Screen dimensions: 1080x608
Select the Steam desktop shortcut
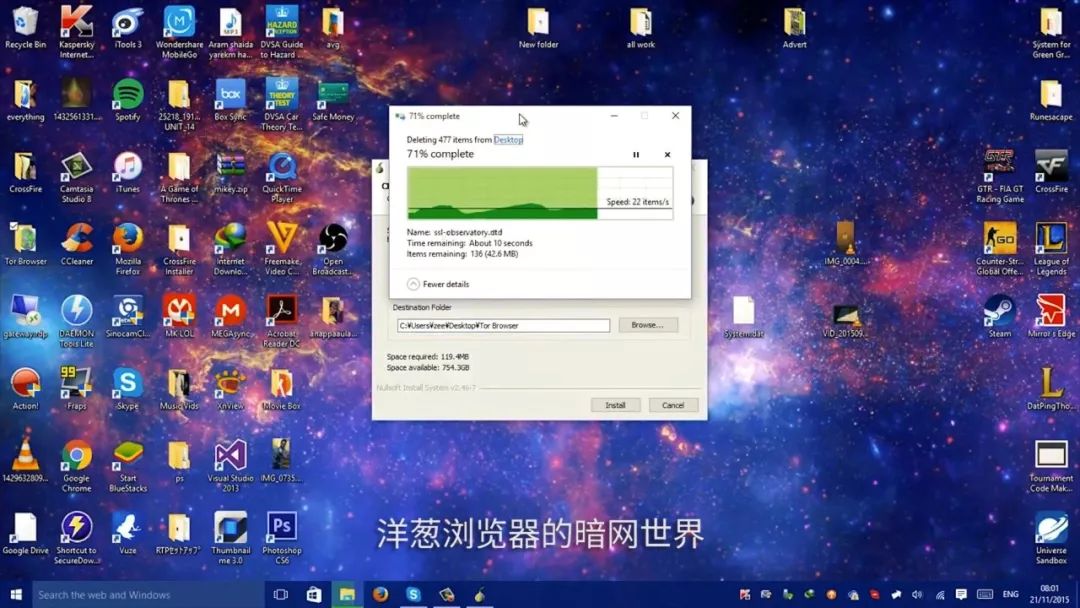click(x=1000, y=317)
